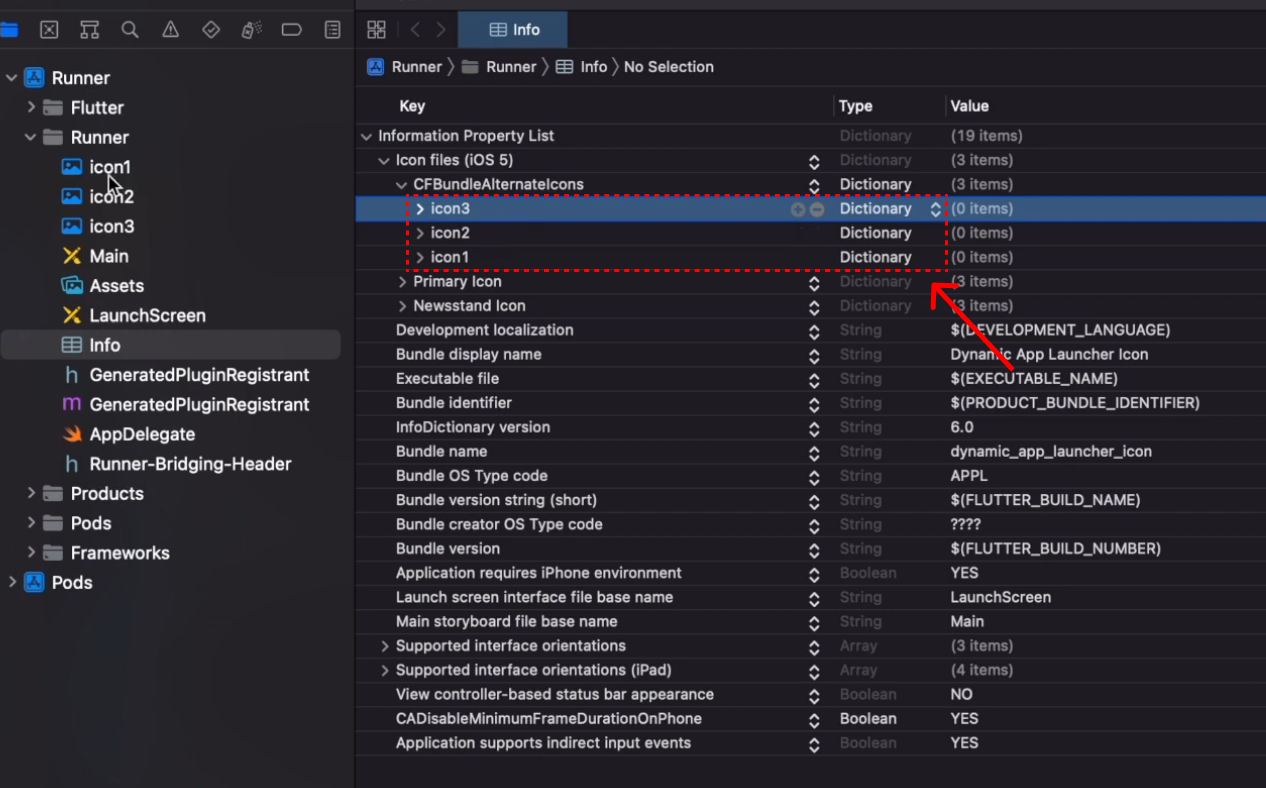Open type stepper for icon3 Dictionary

[x=935, y=209]
